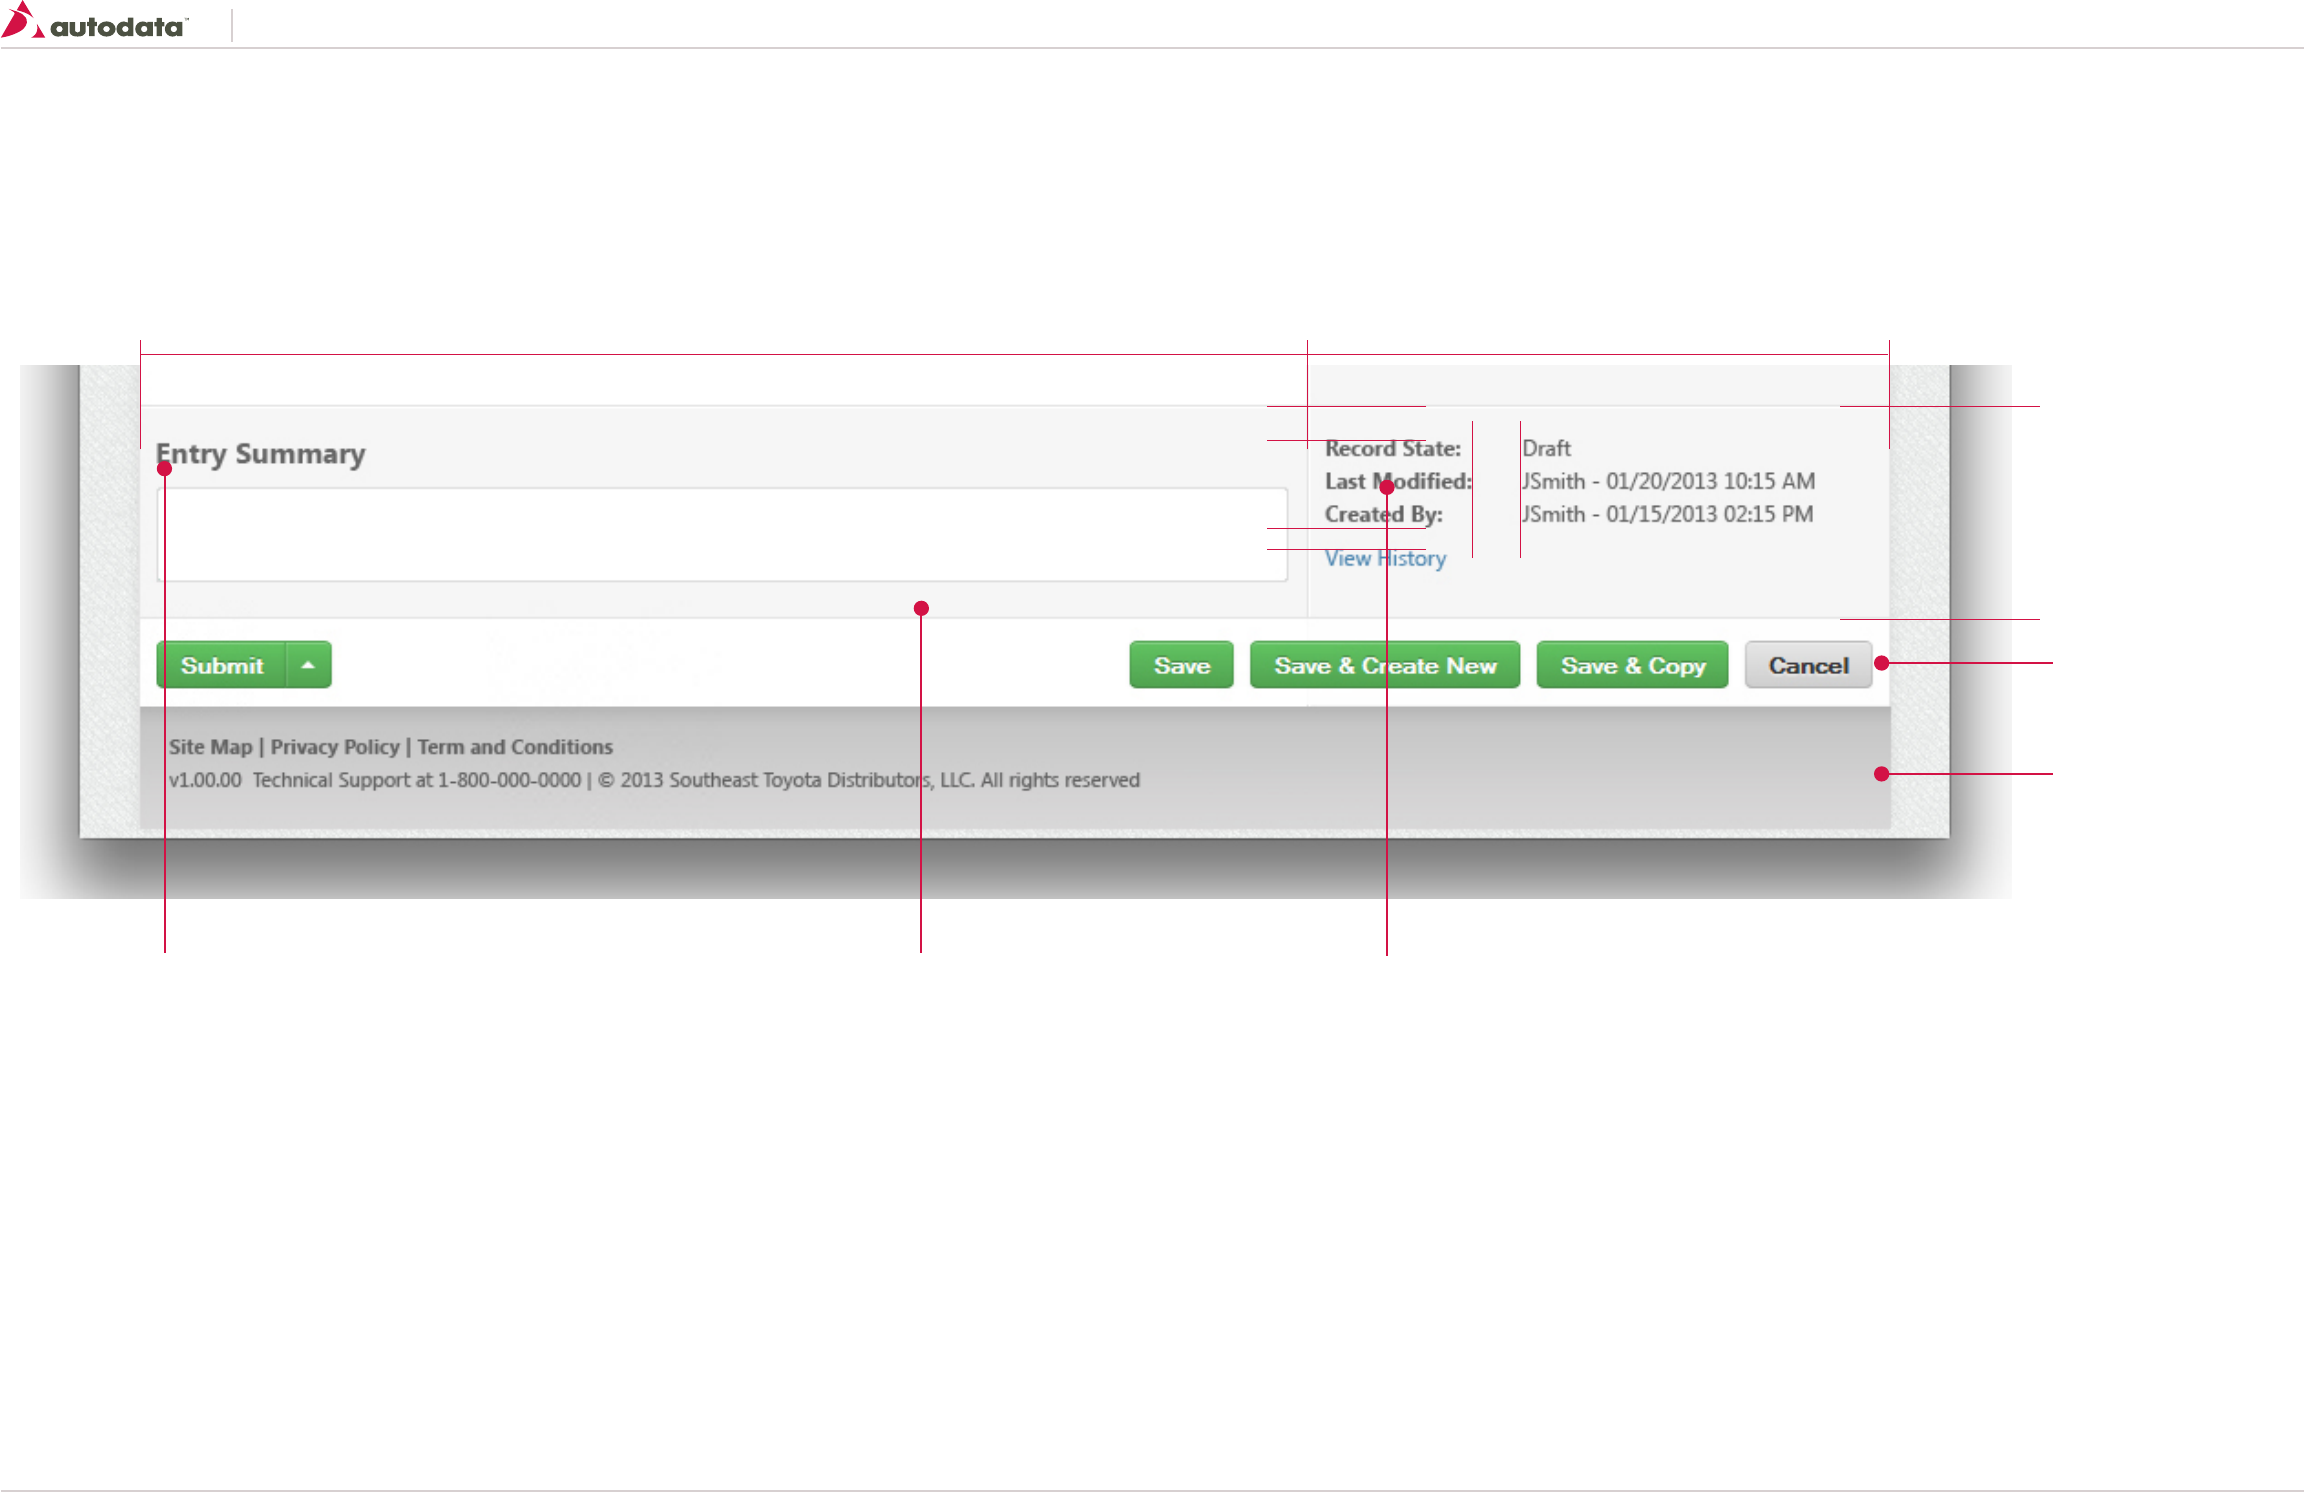Cancel the entry form
2304x1492 pixels.
(1807, 665)
